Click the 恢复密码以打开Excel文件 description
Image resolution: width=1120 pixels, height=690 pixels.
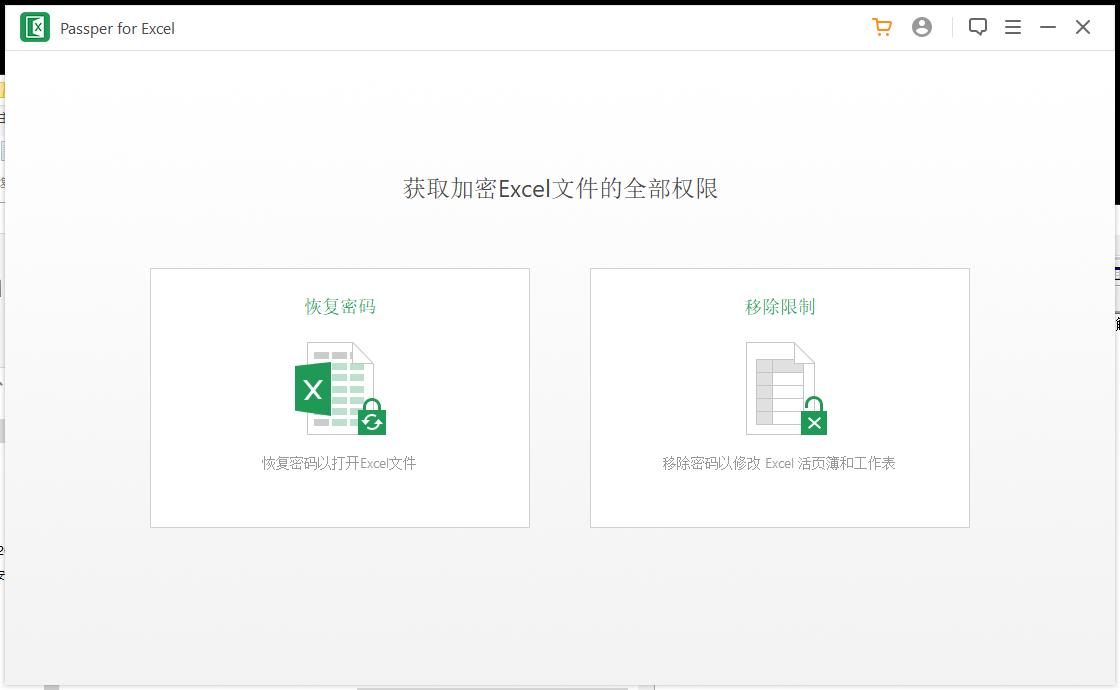[339, 463]
